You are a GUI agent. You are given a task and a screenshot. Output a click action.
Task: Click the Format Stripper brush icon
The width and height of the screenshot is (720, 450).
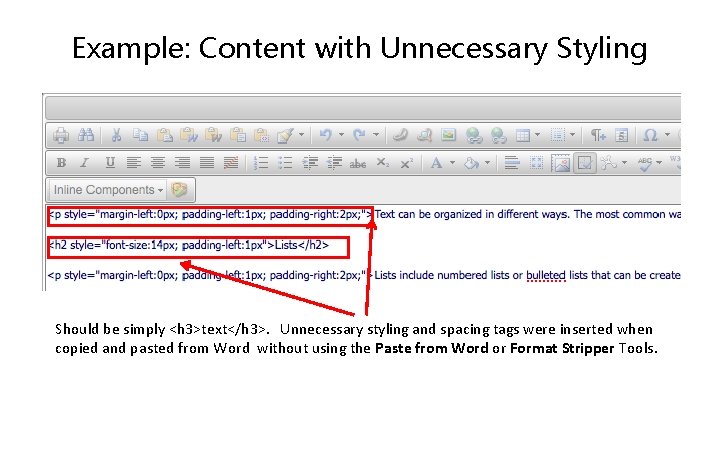click(x=285, y=135)
